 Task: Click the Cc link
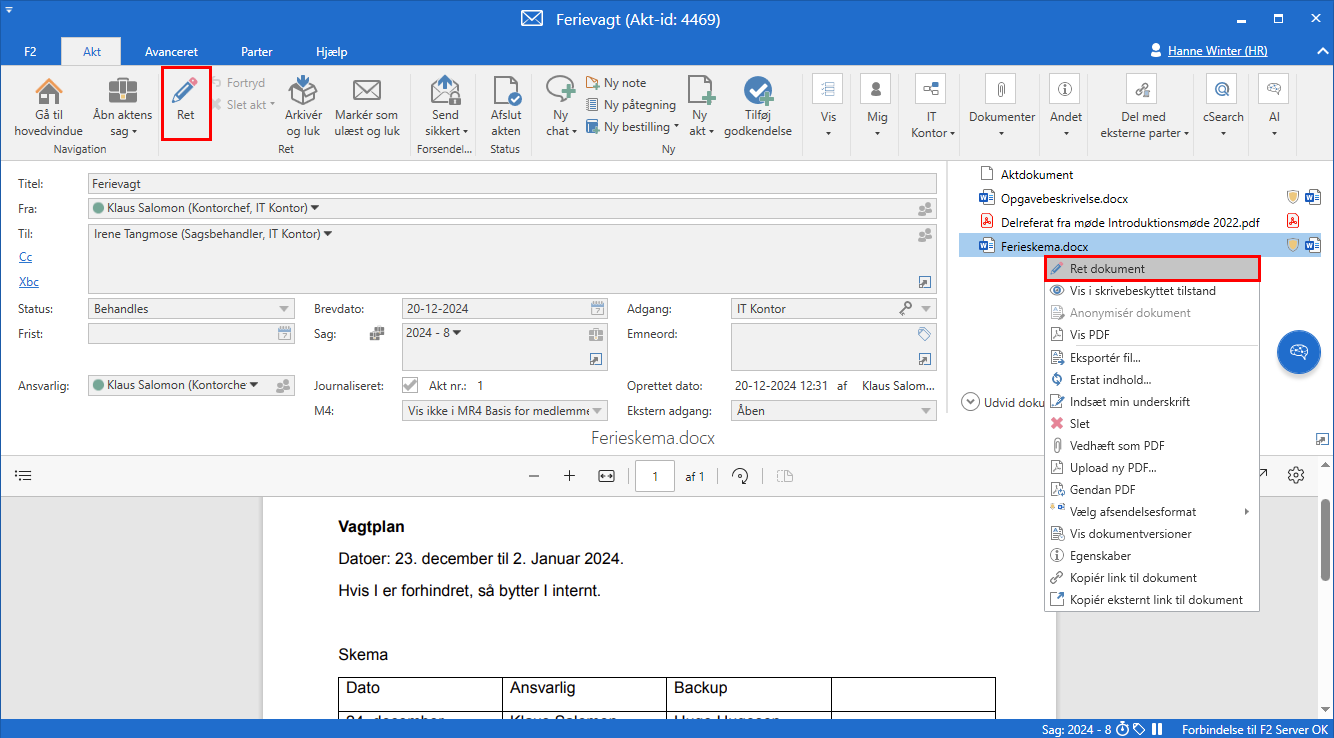25,258
